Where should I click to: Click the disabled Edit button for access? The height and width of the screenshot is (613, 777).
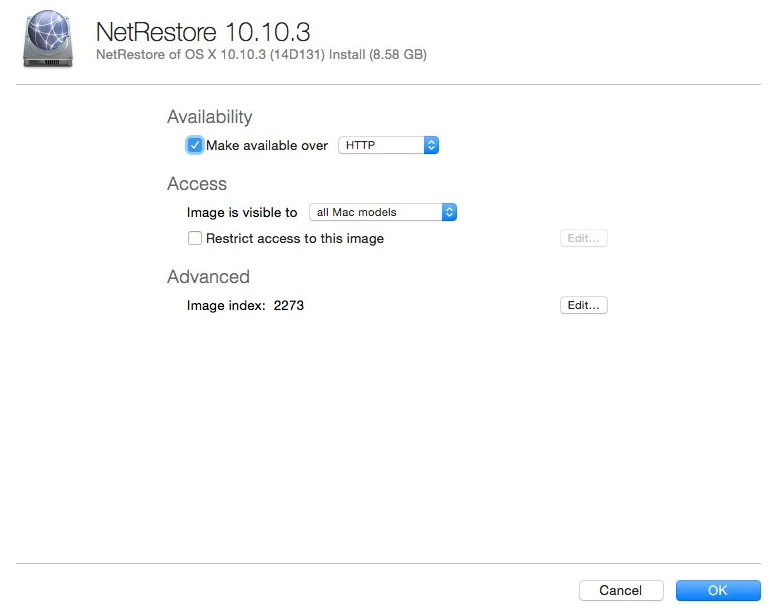pyautogui.click(x=583, y=238)
